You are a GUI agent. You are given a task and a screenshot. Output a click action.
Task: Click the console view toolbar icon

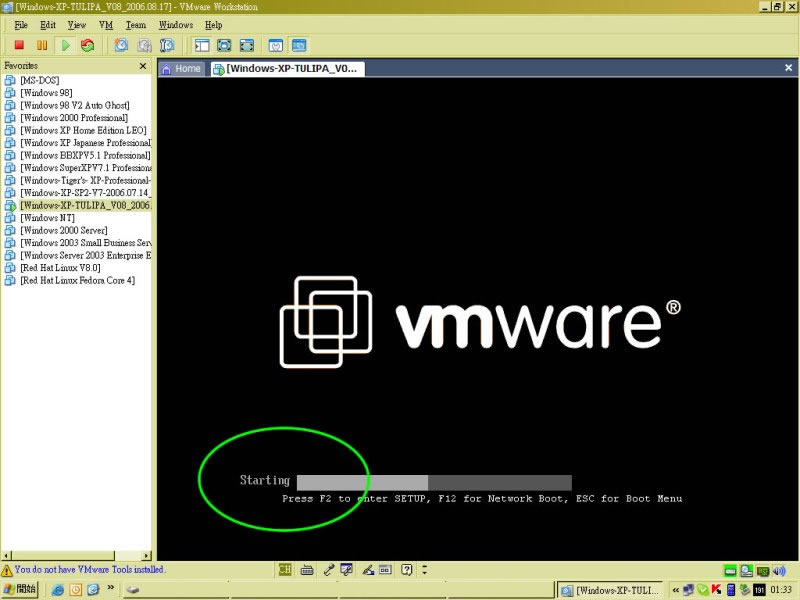(299, 45)
